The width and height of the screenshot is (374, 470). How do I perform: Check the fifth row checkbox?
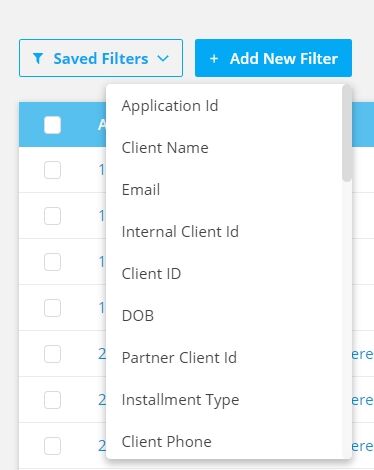click(x=52, y=354)
